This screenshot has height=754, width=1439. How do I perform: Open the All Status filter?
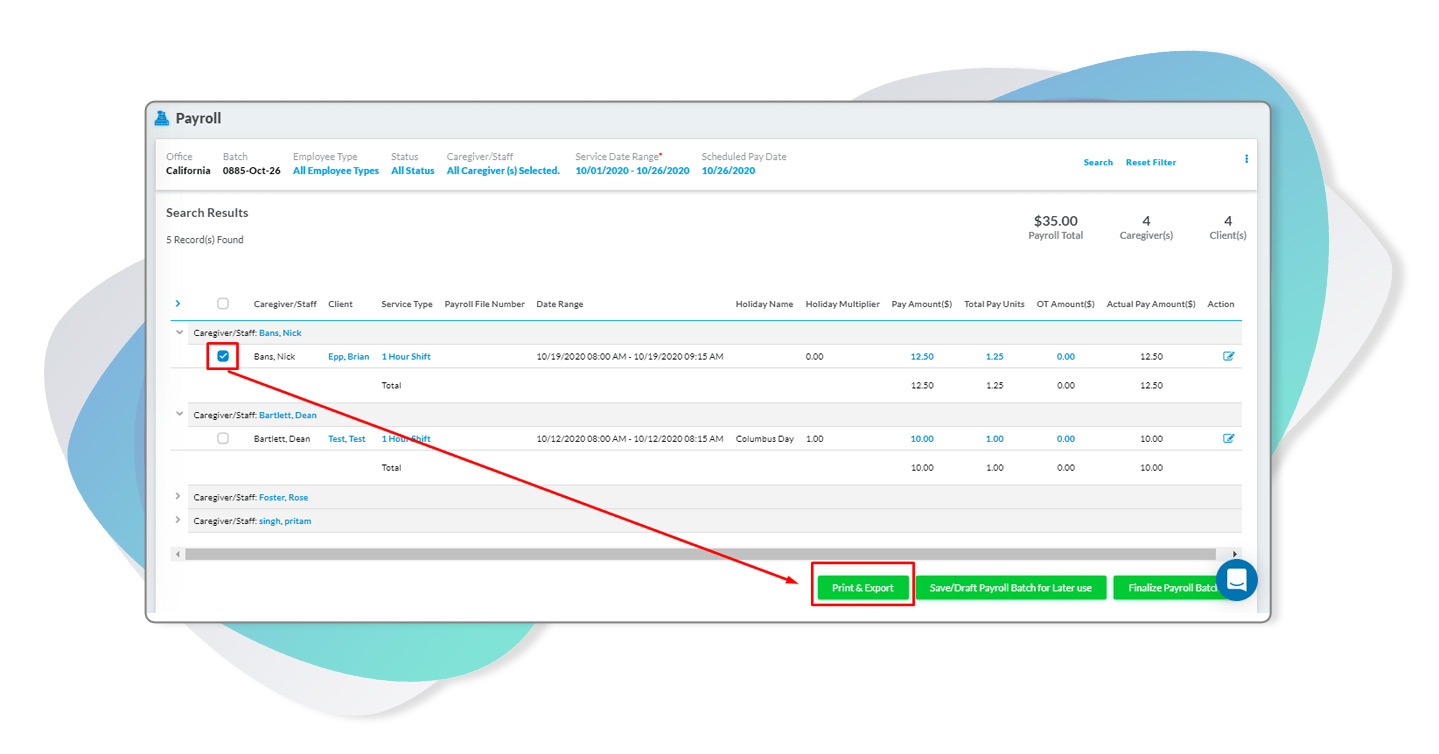tap(412, 171)
